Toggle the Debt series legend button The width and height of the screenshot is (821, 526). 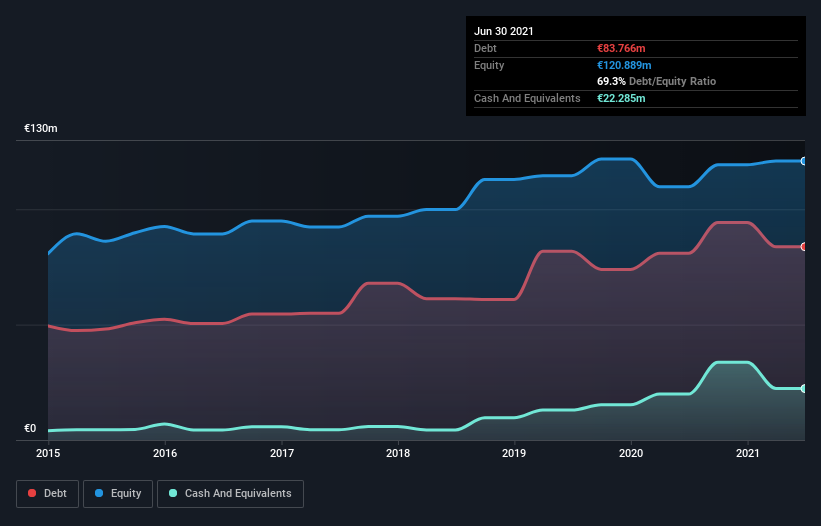tap(48, 494)
